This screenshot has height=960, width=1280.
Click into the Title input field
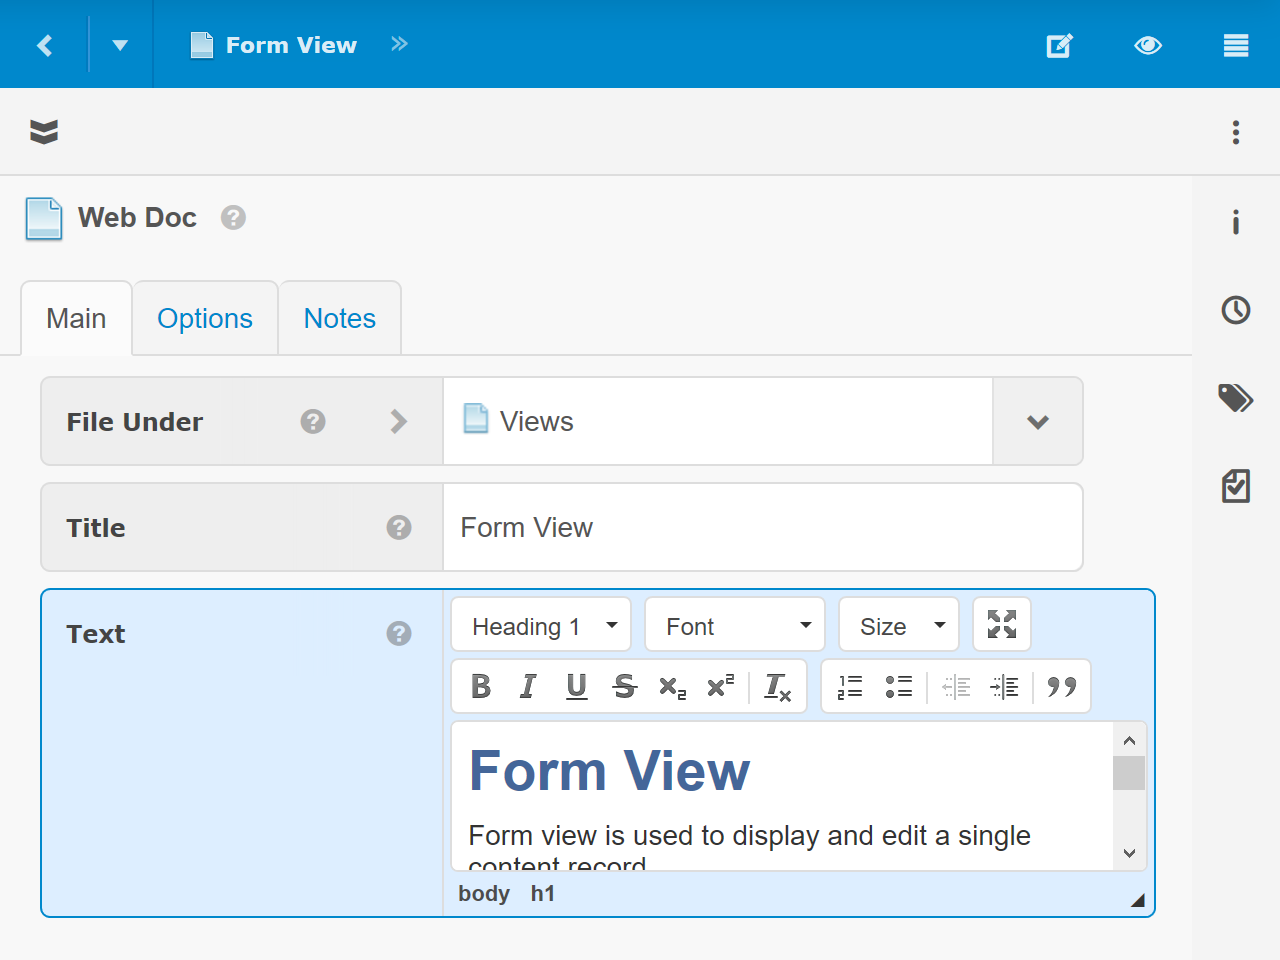[762, 528]
